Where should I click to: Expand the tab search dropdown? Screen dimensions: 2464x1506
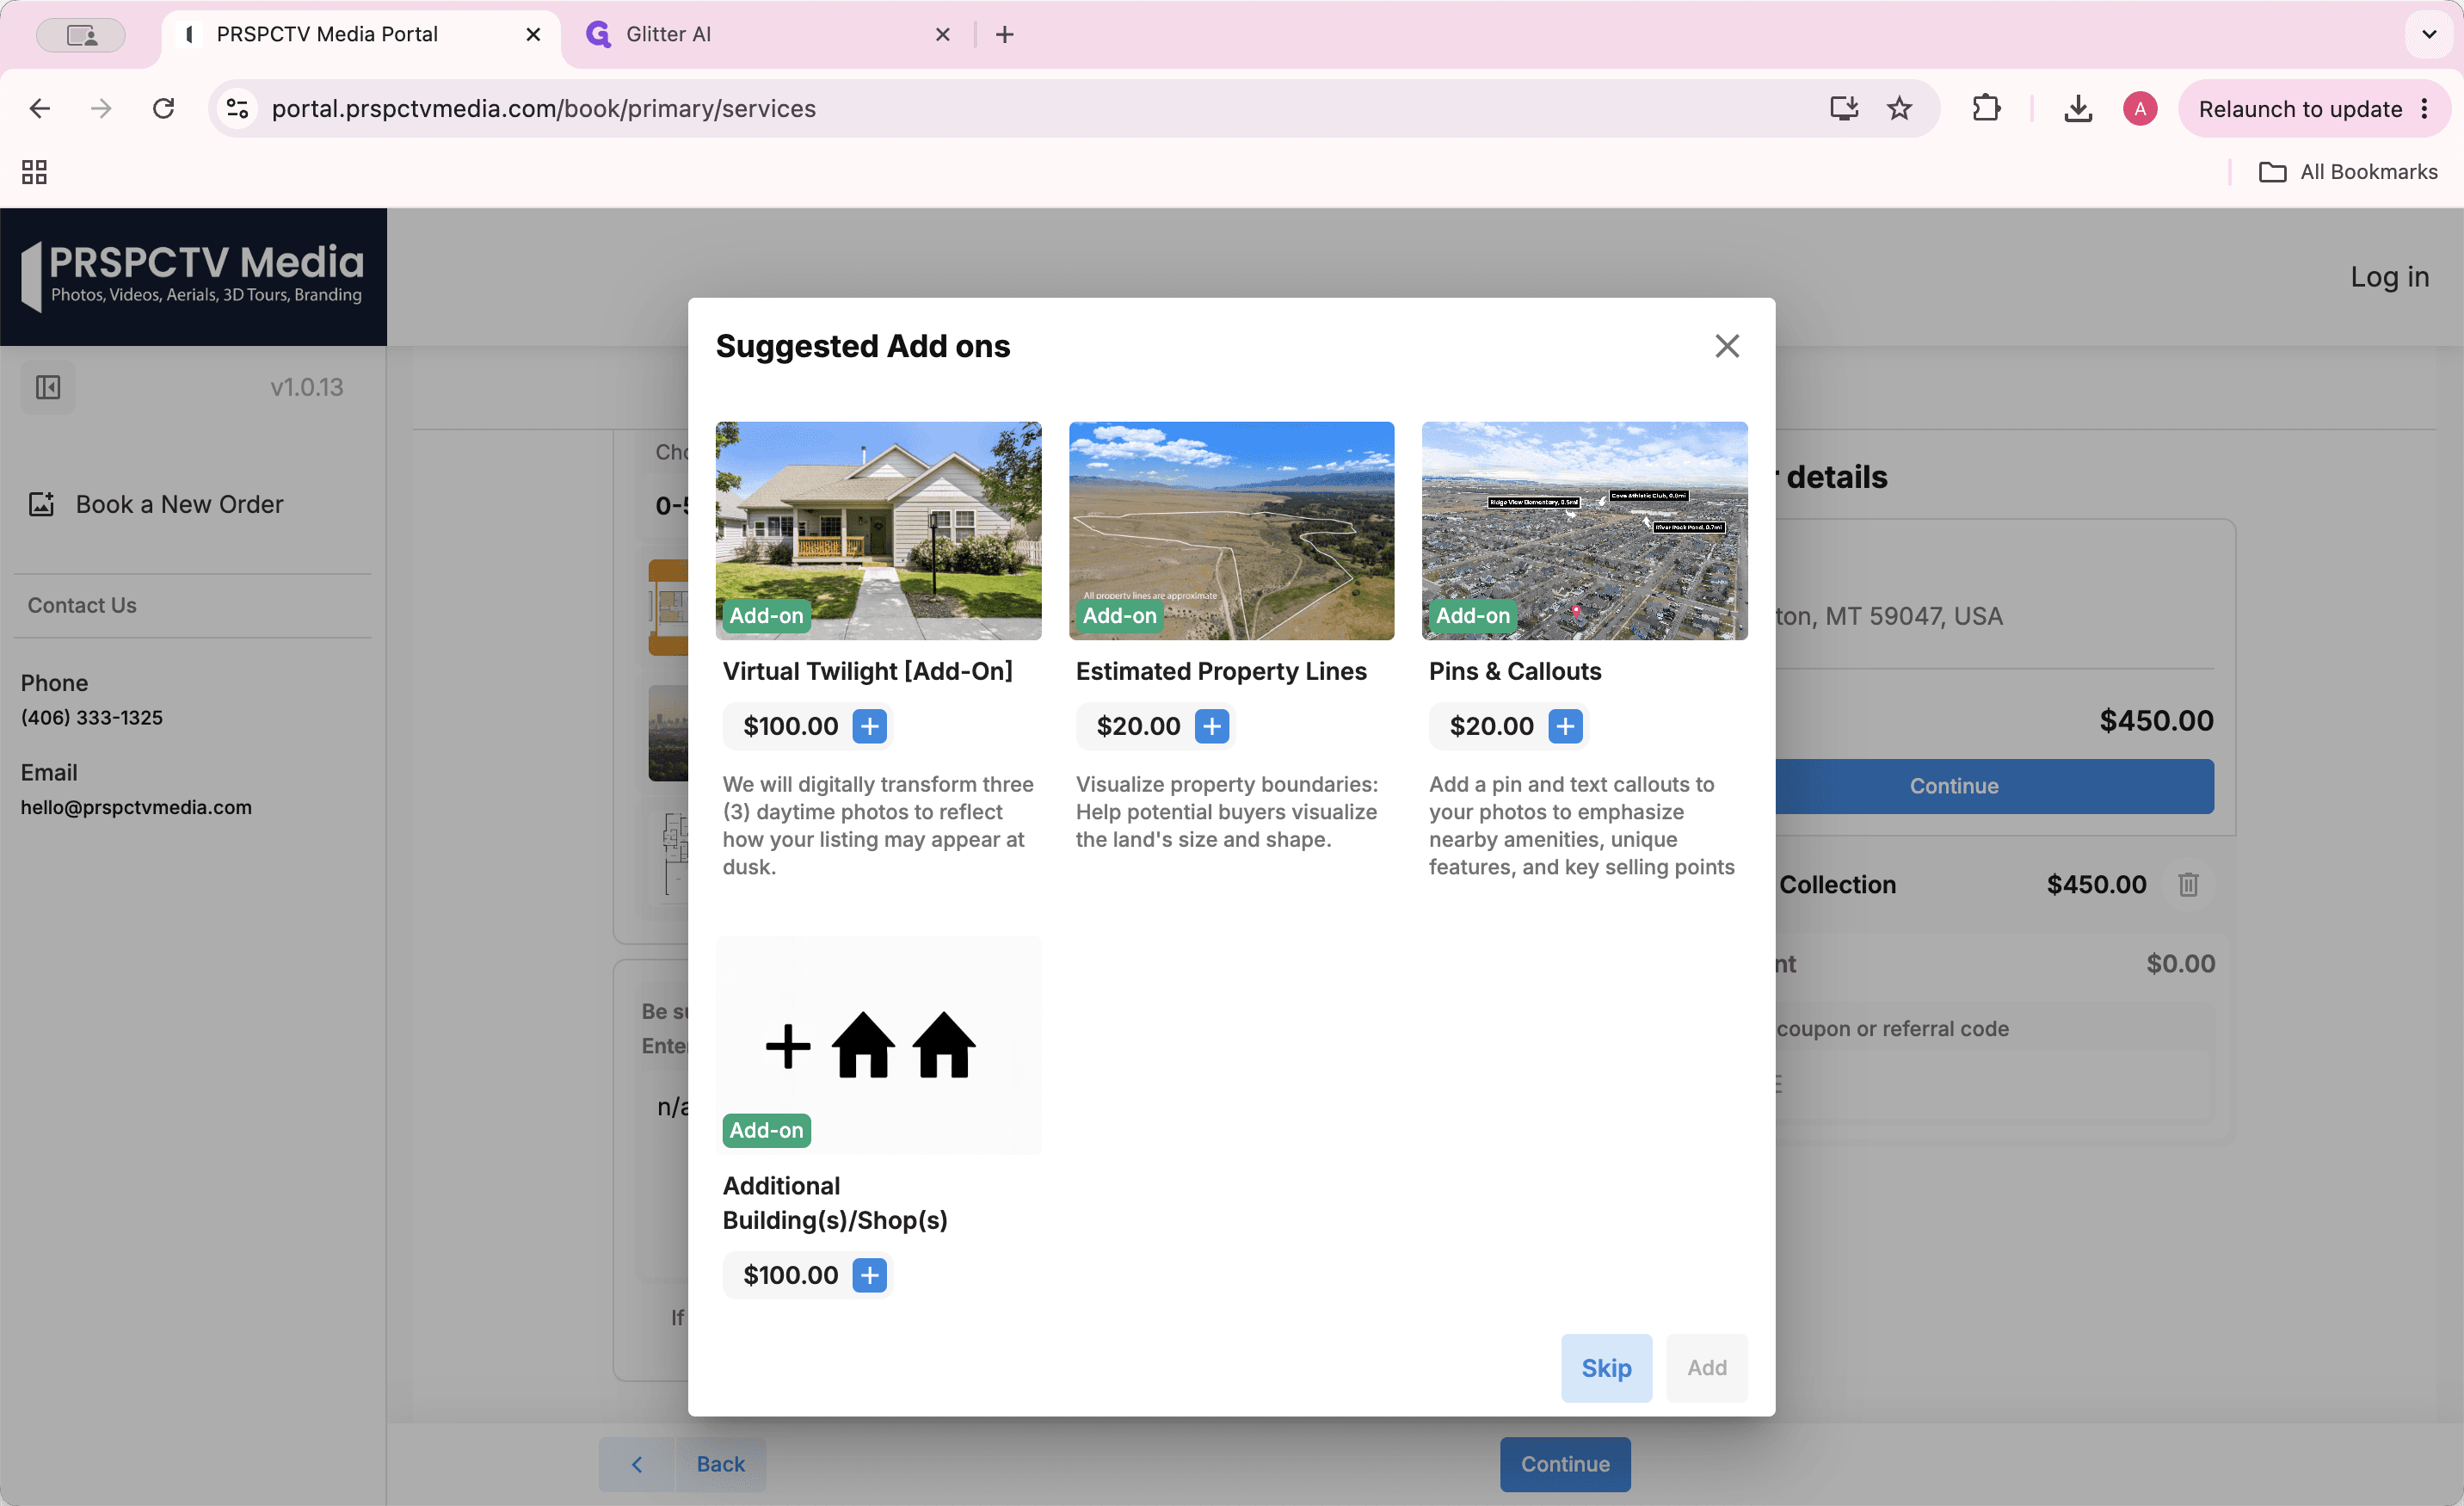pos(2429,34)
